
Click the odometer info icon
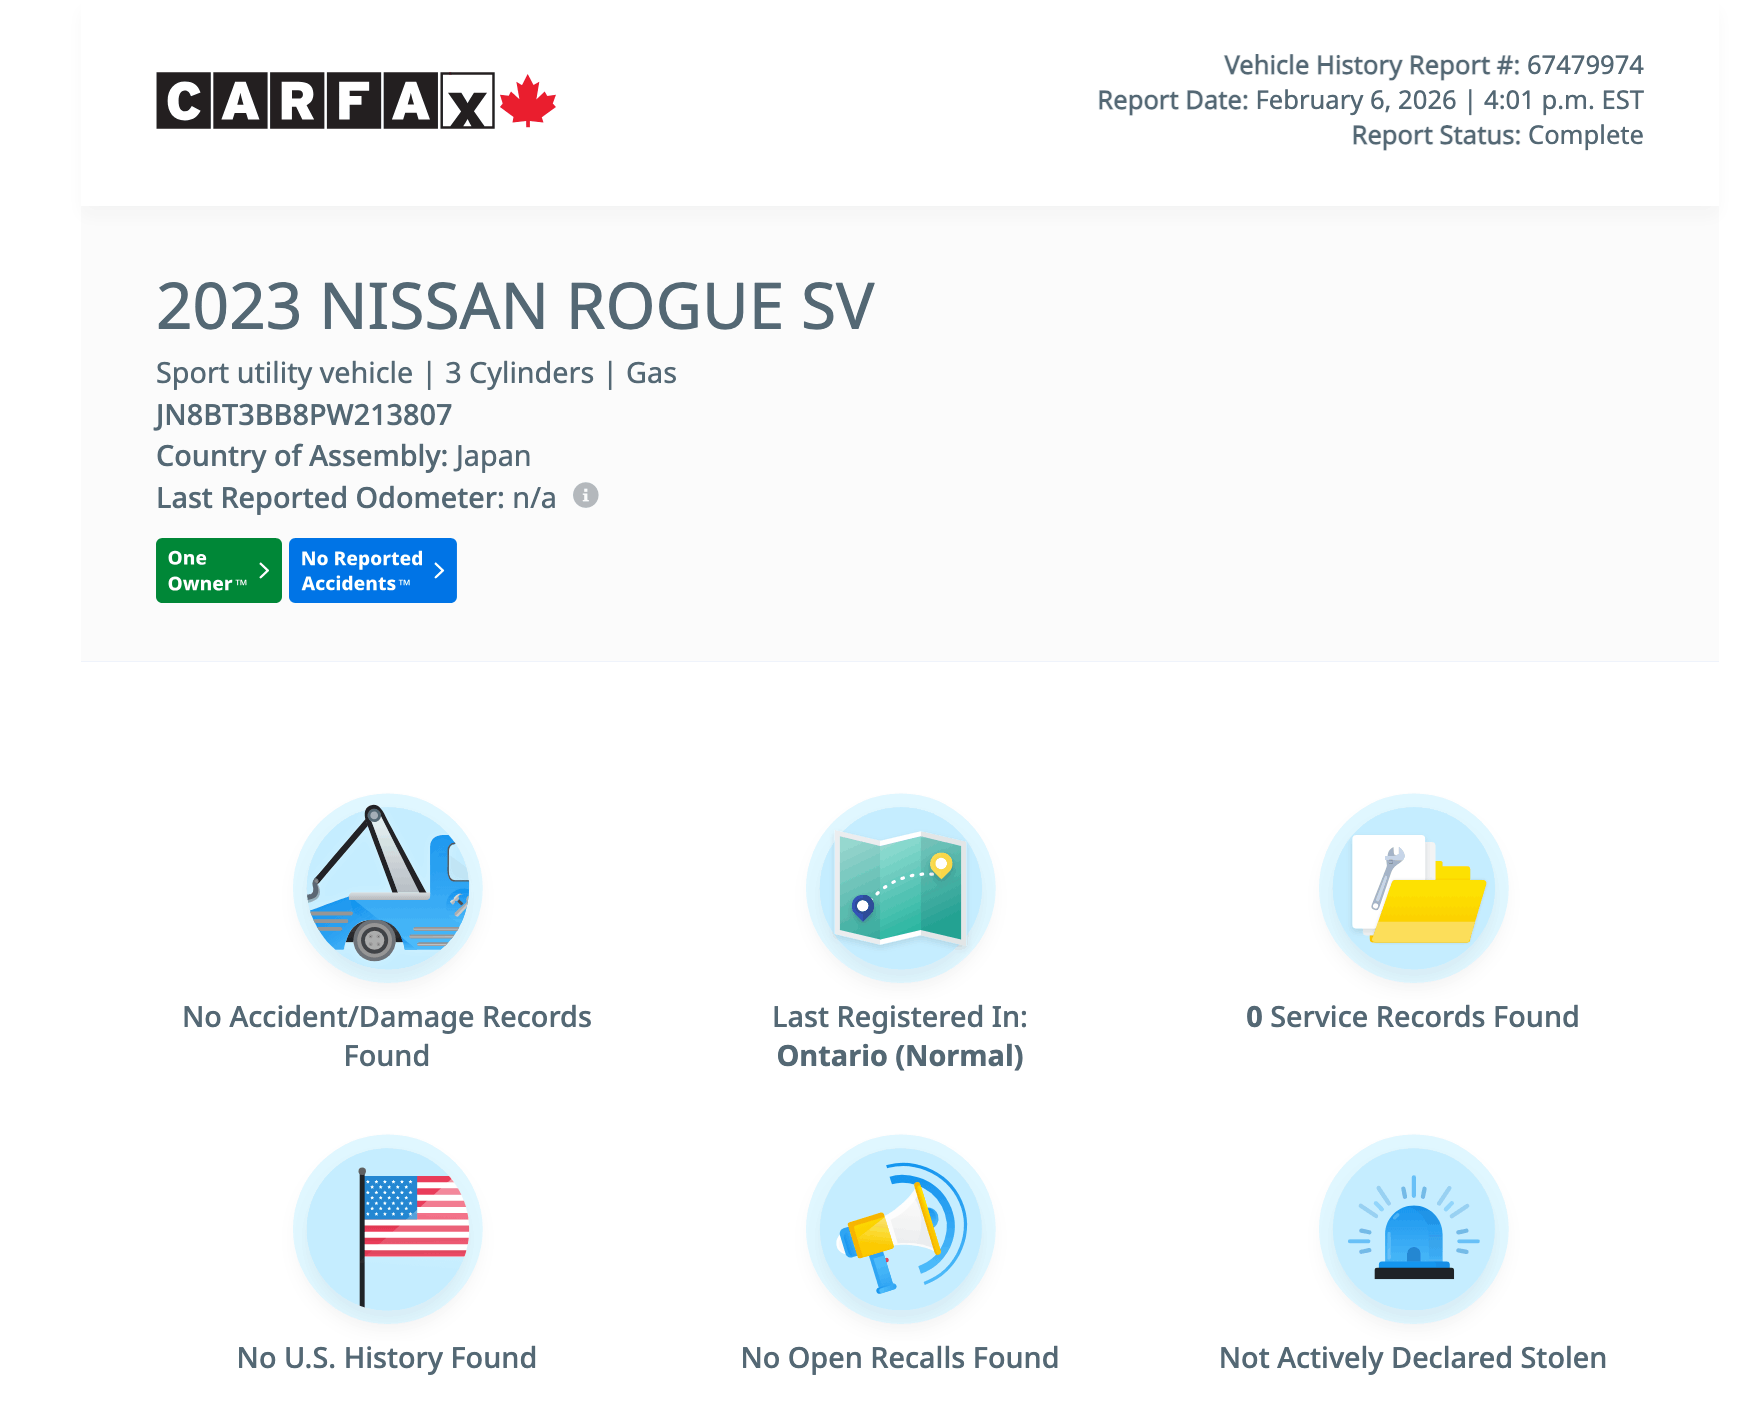586,496
